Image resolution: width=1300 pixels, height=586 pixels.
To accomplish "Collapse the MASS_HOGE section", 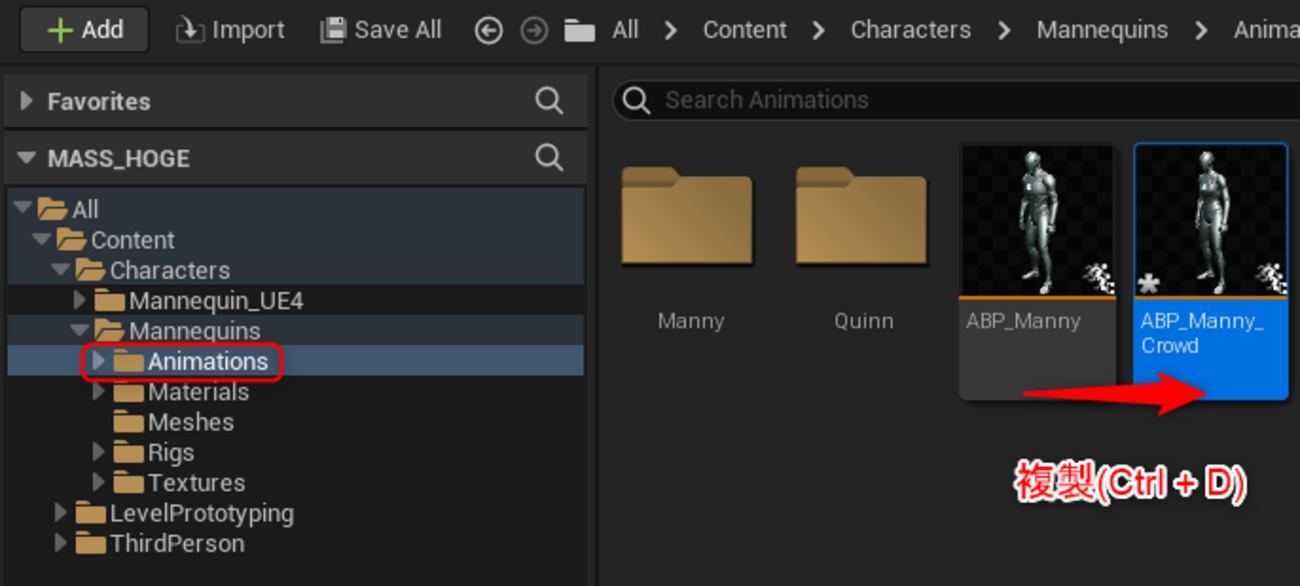I will [27, 158].
